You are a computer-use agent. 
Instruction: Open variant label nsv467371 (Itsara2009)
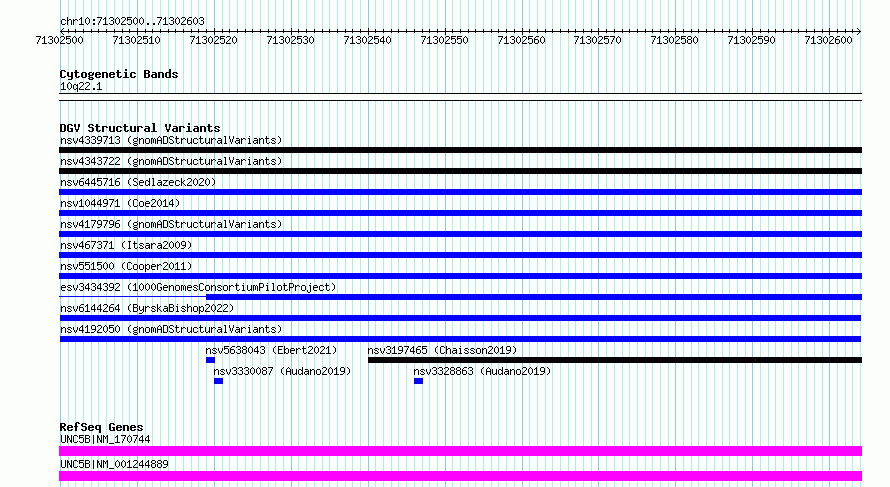pos(126,245)
